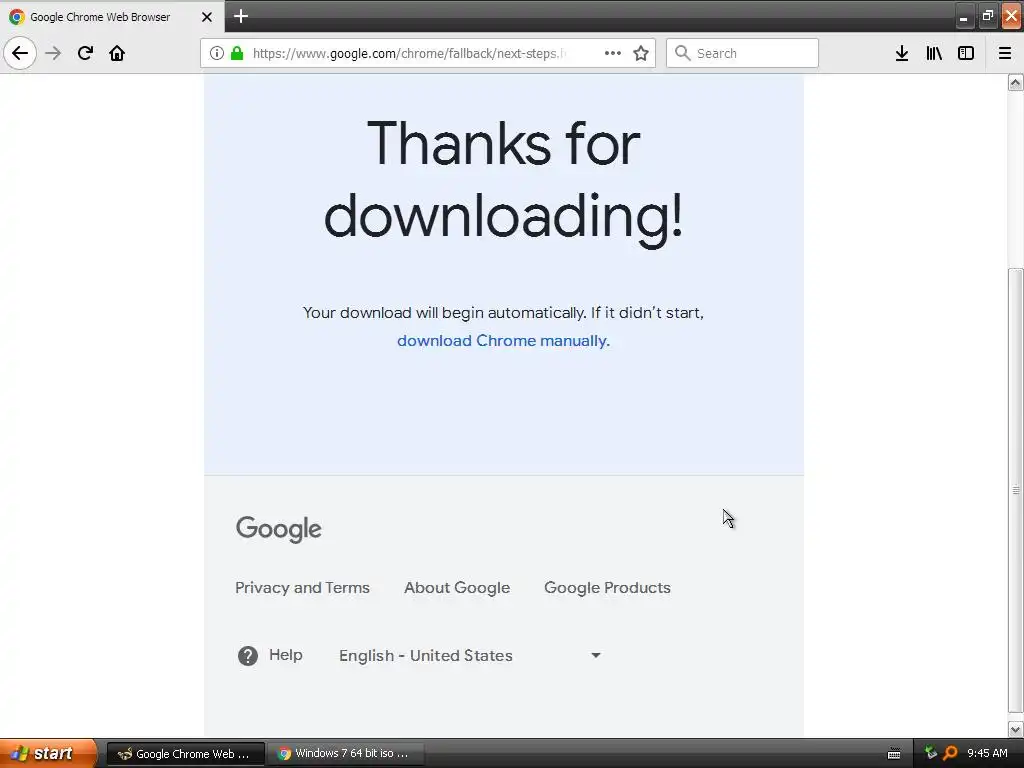Viewport: 1024px width, 768px height.
Task: Open the browser home page
Action: click(117, 53)
